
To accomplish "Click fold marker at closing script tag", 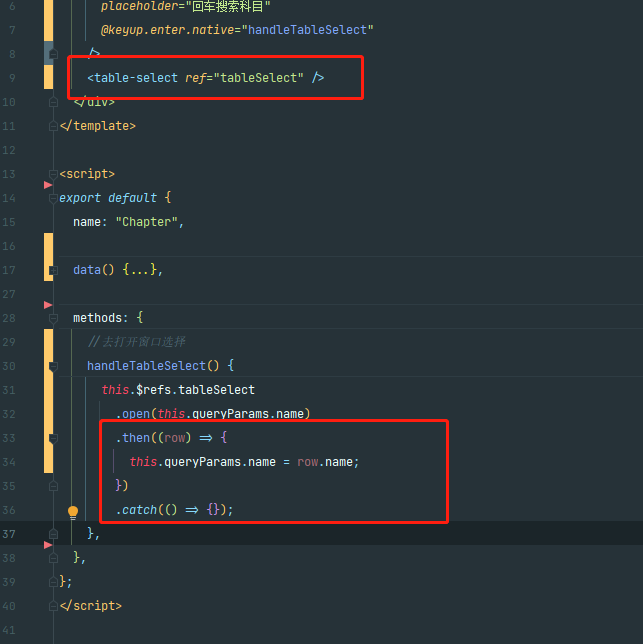I will [x=53, y=606].
